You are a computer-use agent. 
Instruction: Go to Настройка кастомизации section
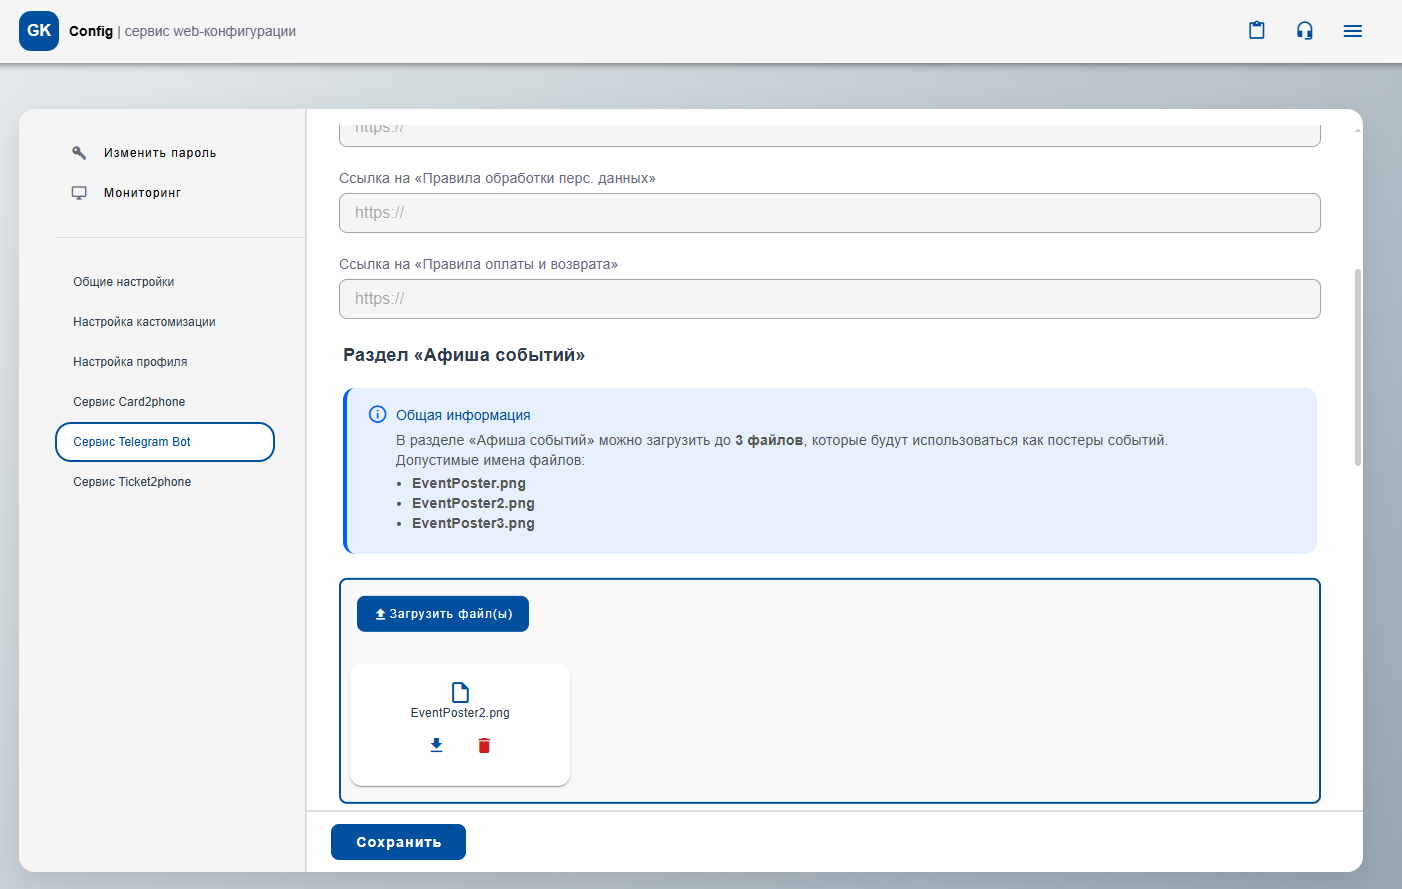point(144,322)
